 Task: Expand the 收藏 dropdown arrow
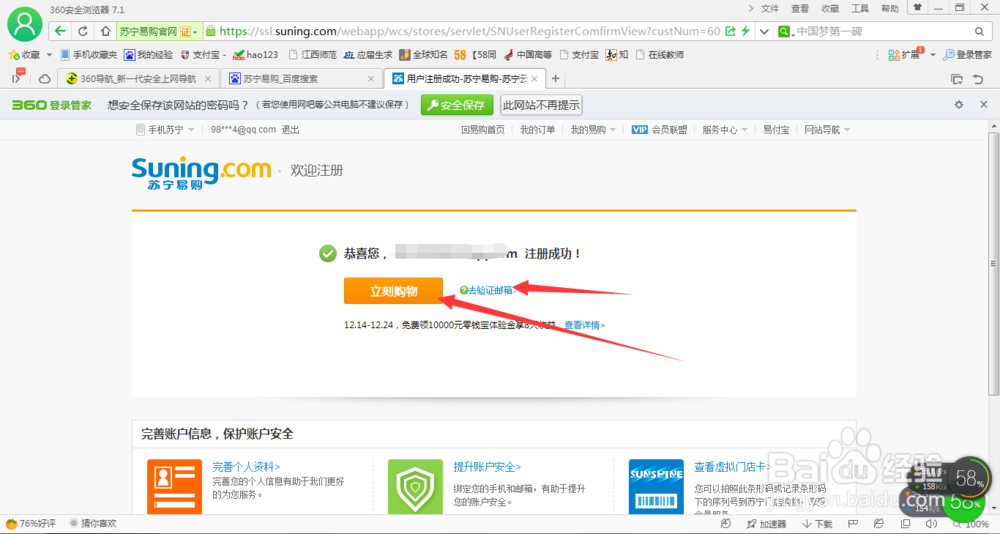pos(49,56)
